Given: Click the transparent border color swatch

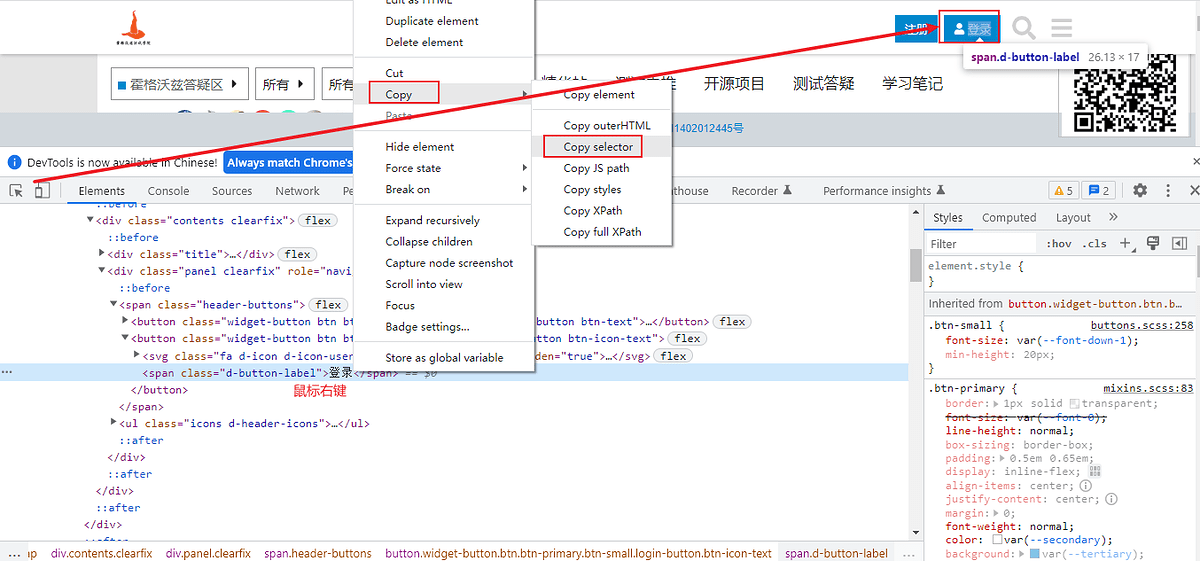Looking at the screenshot, I should tap(1075, 404).
